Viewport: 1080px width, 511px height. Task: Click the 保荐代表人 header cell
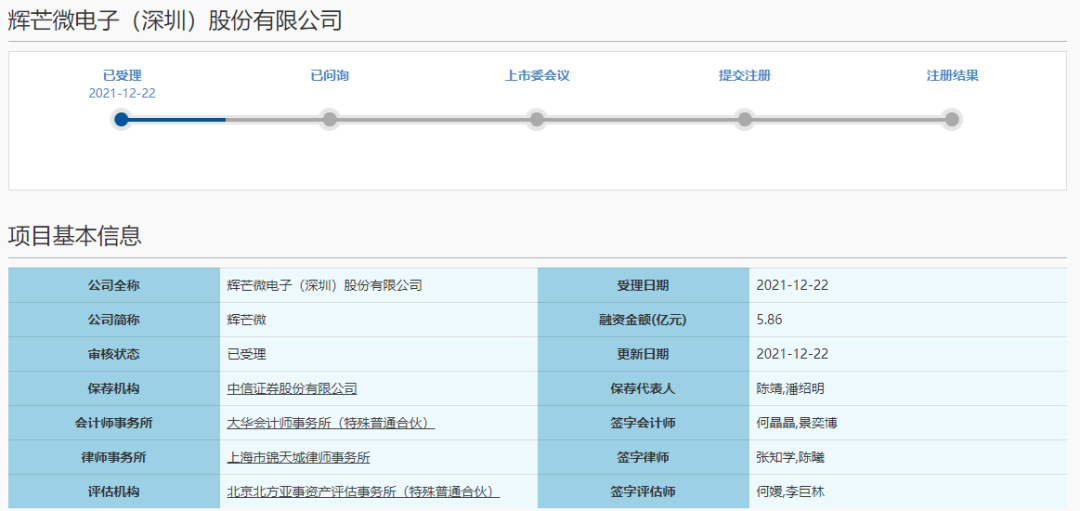[643, 389]
